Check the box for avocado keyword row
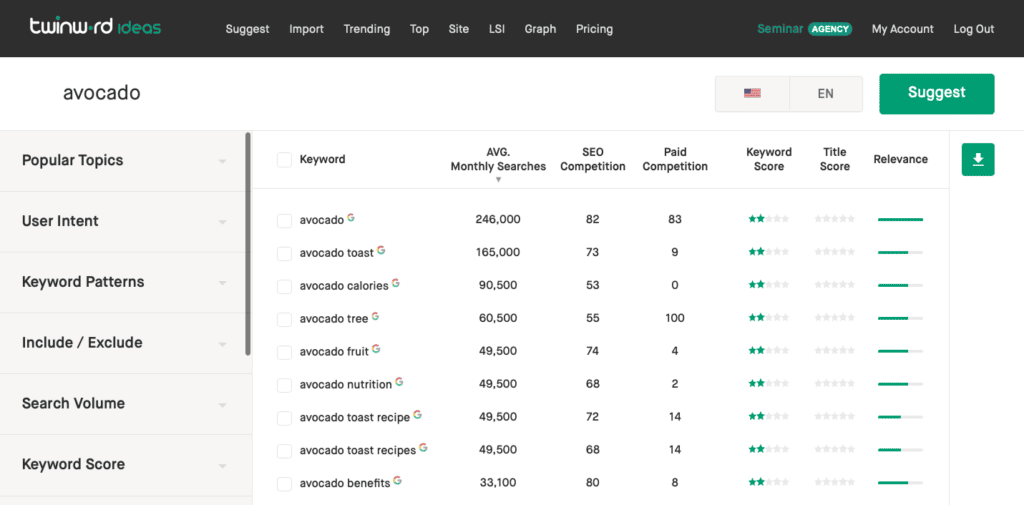This screenshot has height=505, width=1024. pyautogui.click(x=284, y=221)
